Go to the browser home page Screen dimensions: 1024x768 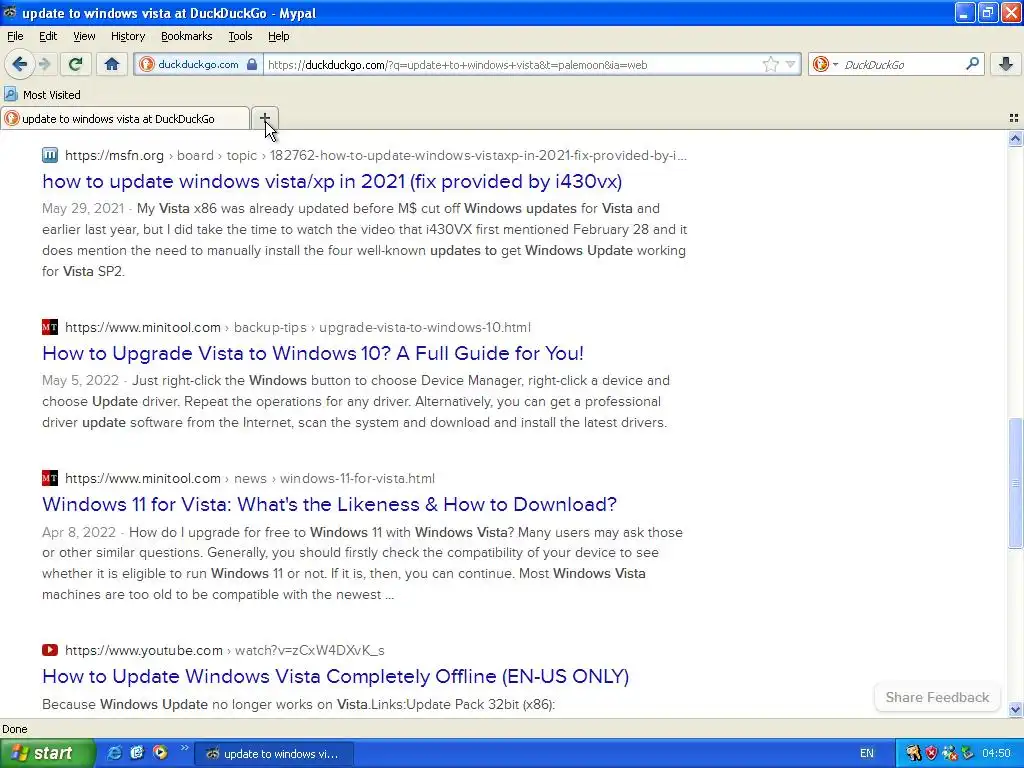112,64
